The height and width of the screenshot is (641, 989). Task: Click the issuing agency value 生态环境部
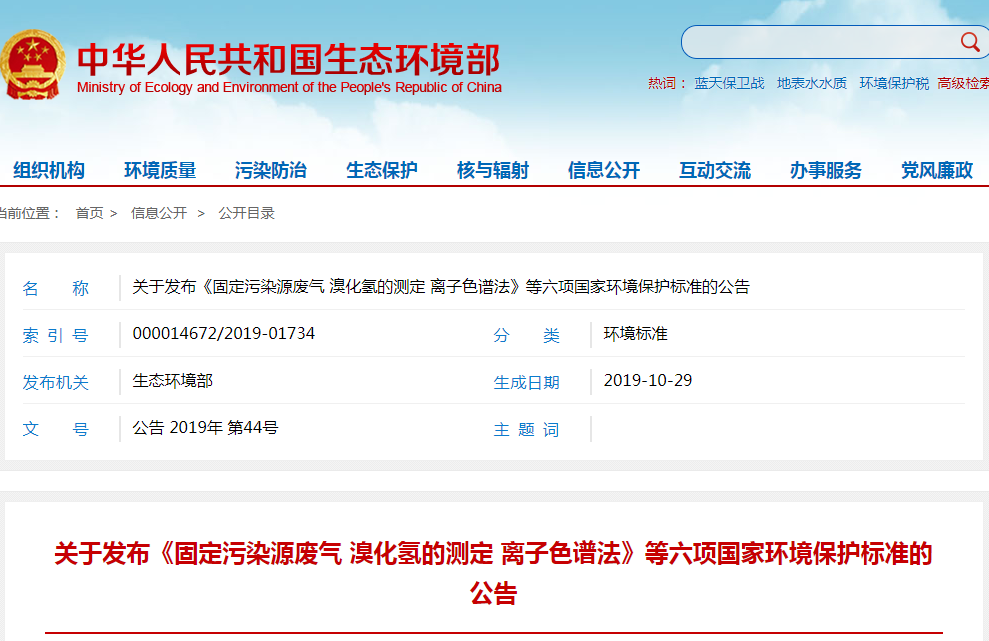tap(172, 381)
